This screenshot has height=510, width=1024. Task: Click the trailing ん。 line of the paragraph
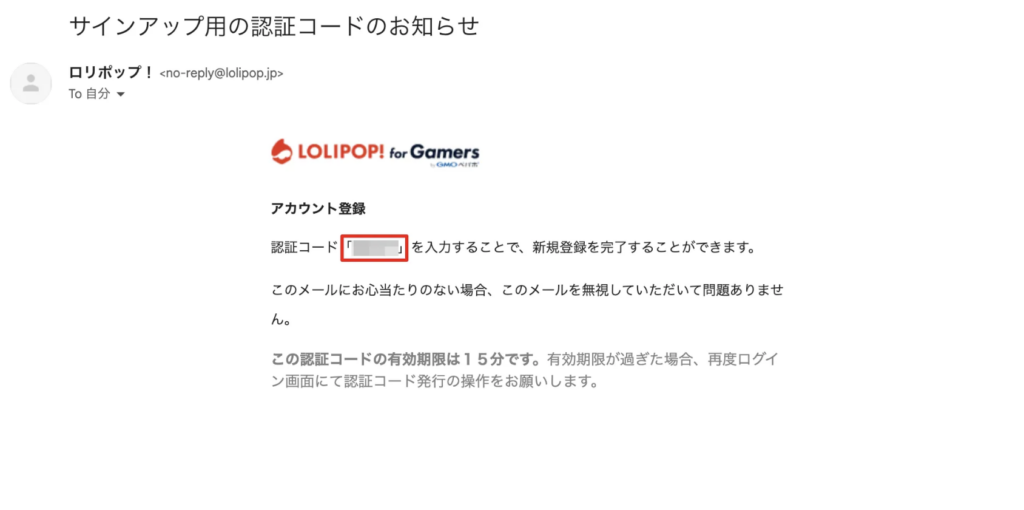coord(281,321)
